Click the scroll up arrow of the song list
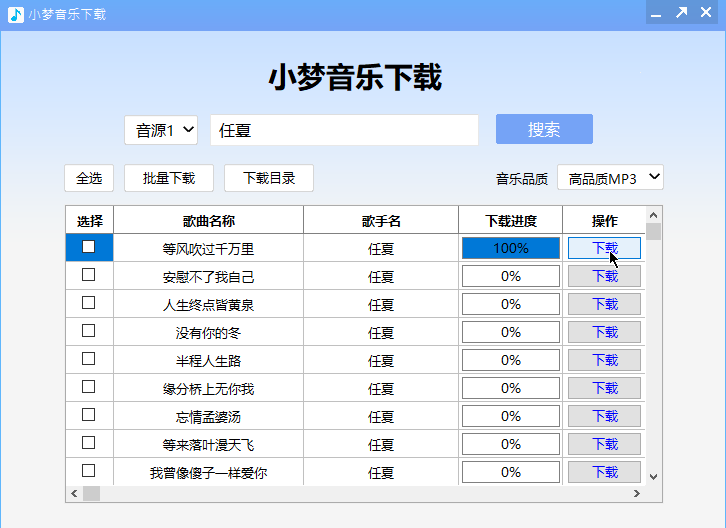The width and height of the screenshot is (726, 528). point(654,215)
